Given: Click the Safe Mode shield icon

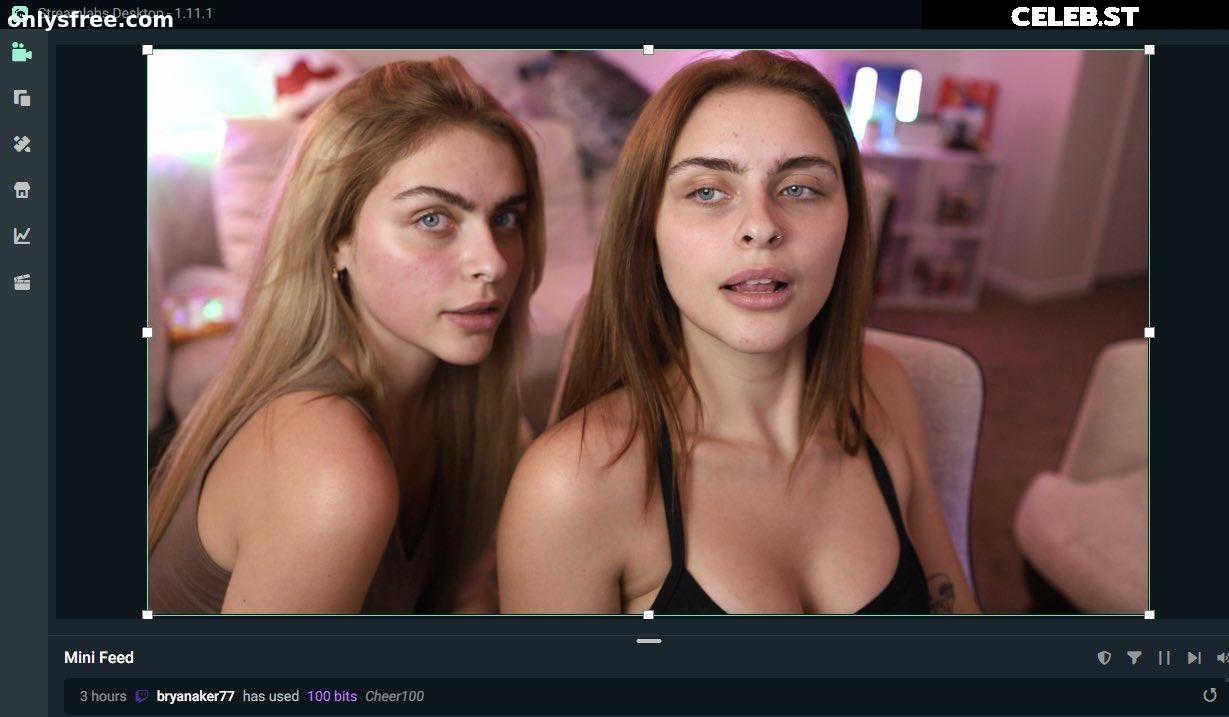Looking at the screenshot, I should click(x=1104, y=658).
